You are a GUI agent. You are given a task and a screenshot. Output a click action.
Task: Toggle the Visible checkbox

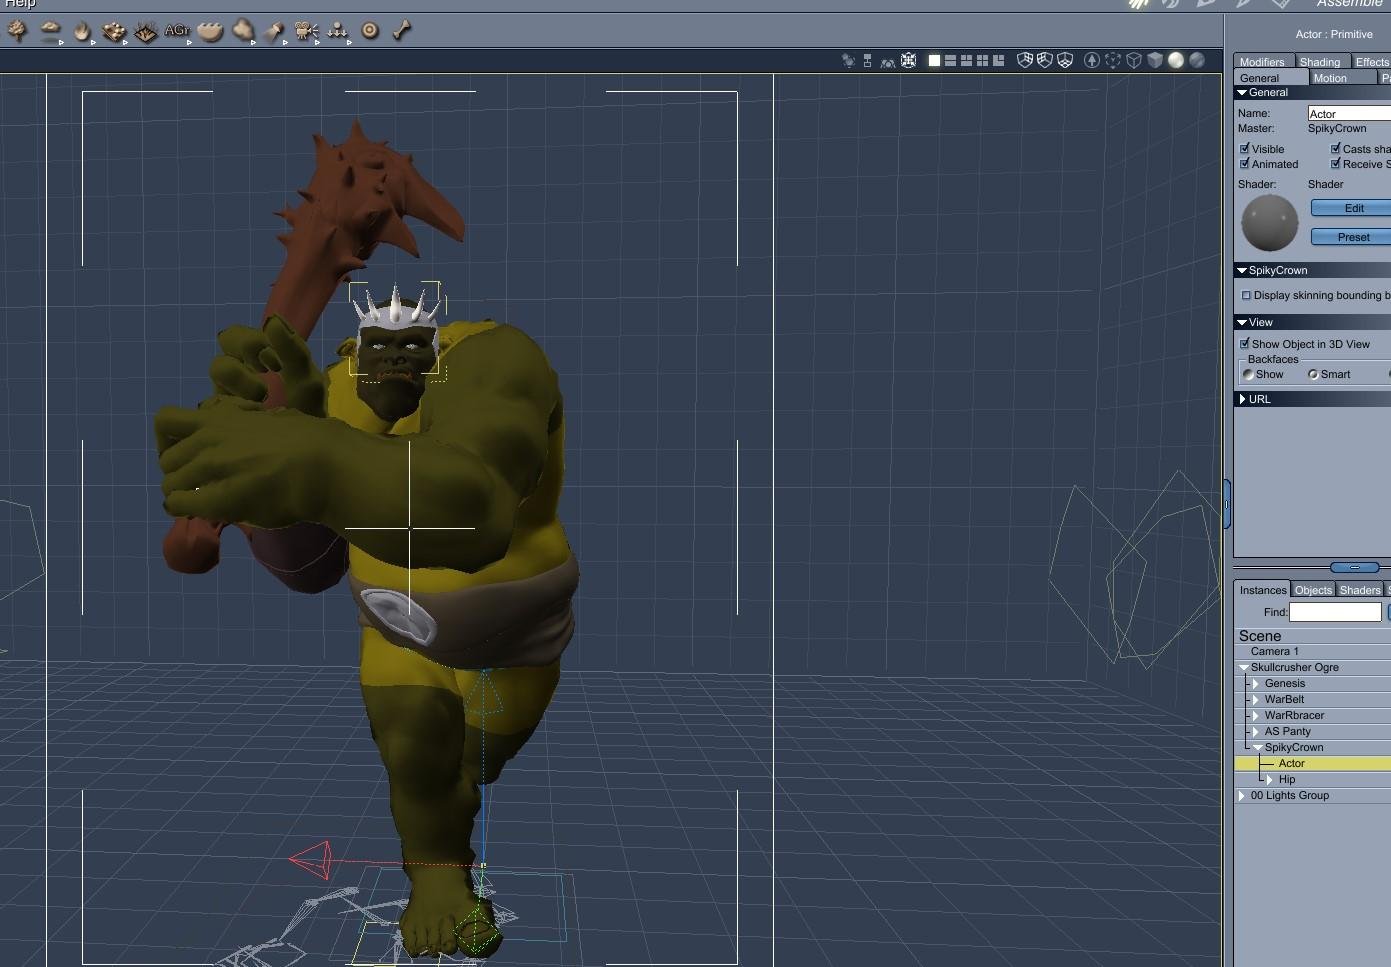(x=1245, y=149)
